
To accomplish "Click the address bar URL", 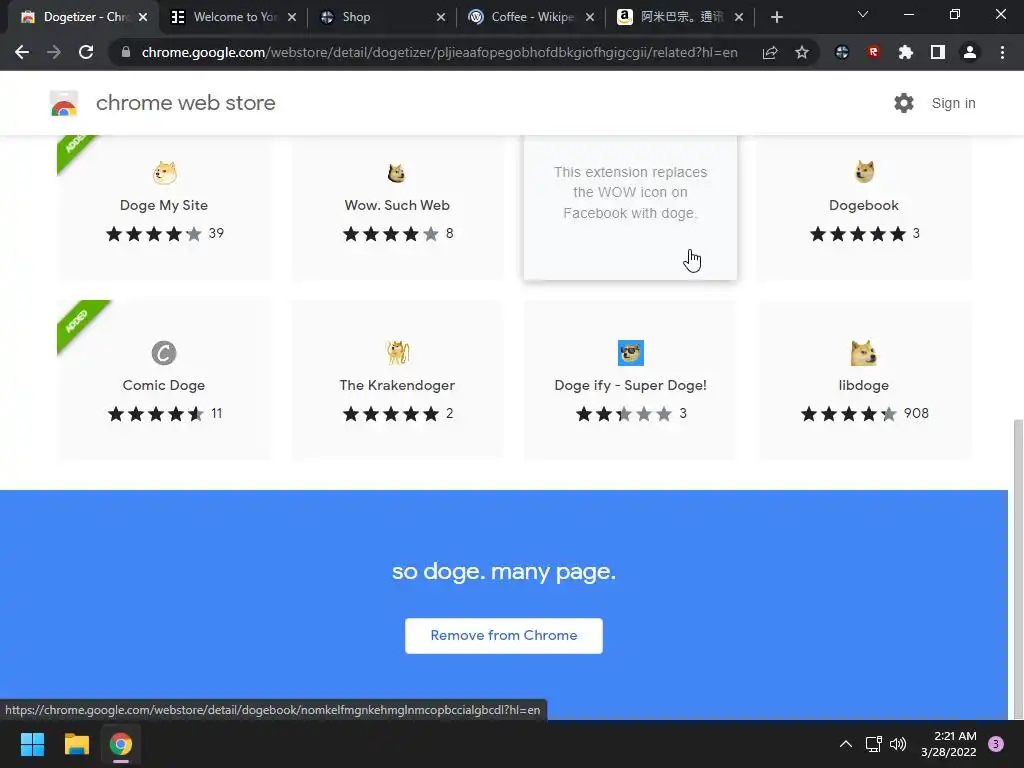I will (x=440, y=52).
